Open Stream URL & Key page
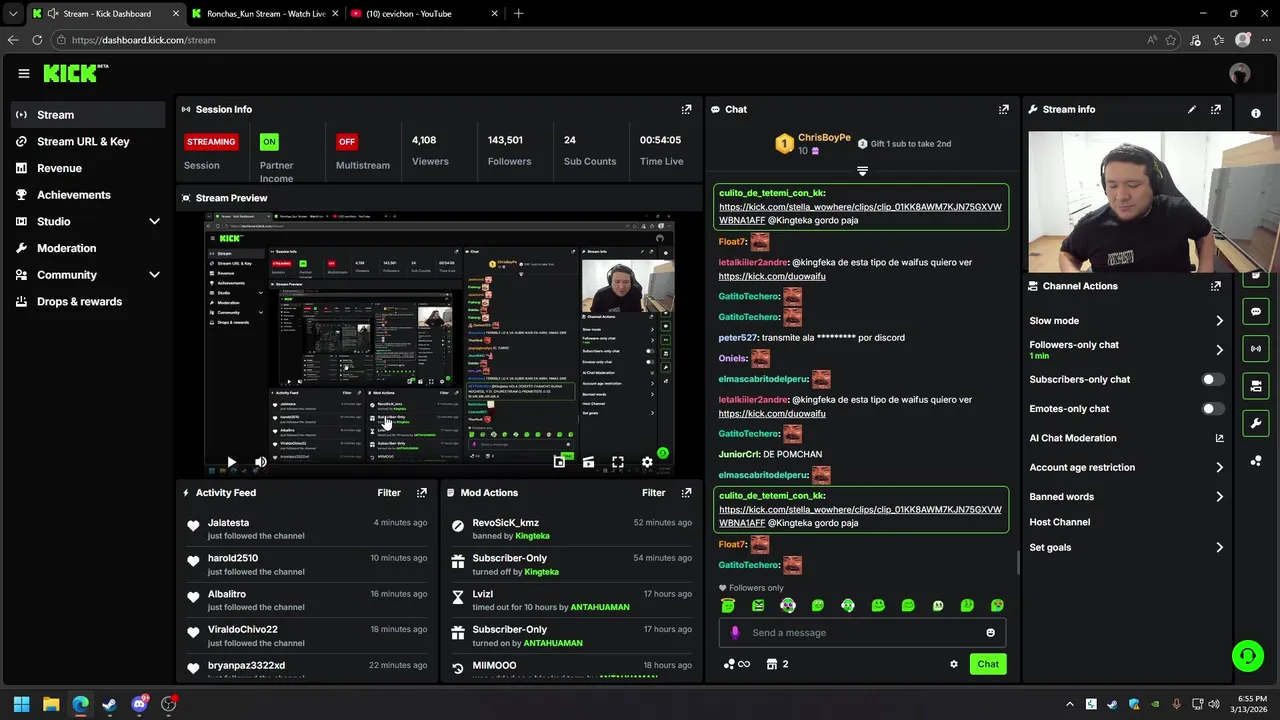1280x720 pixels. (x=88, y=141)
